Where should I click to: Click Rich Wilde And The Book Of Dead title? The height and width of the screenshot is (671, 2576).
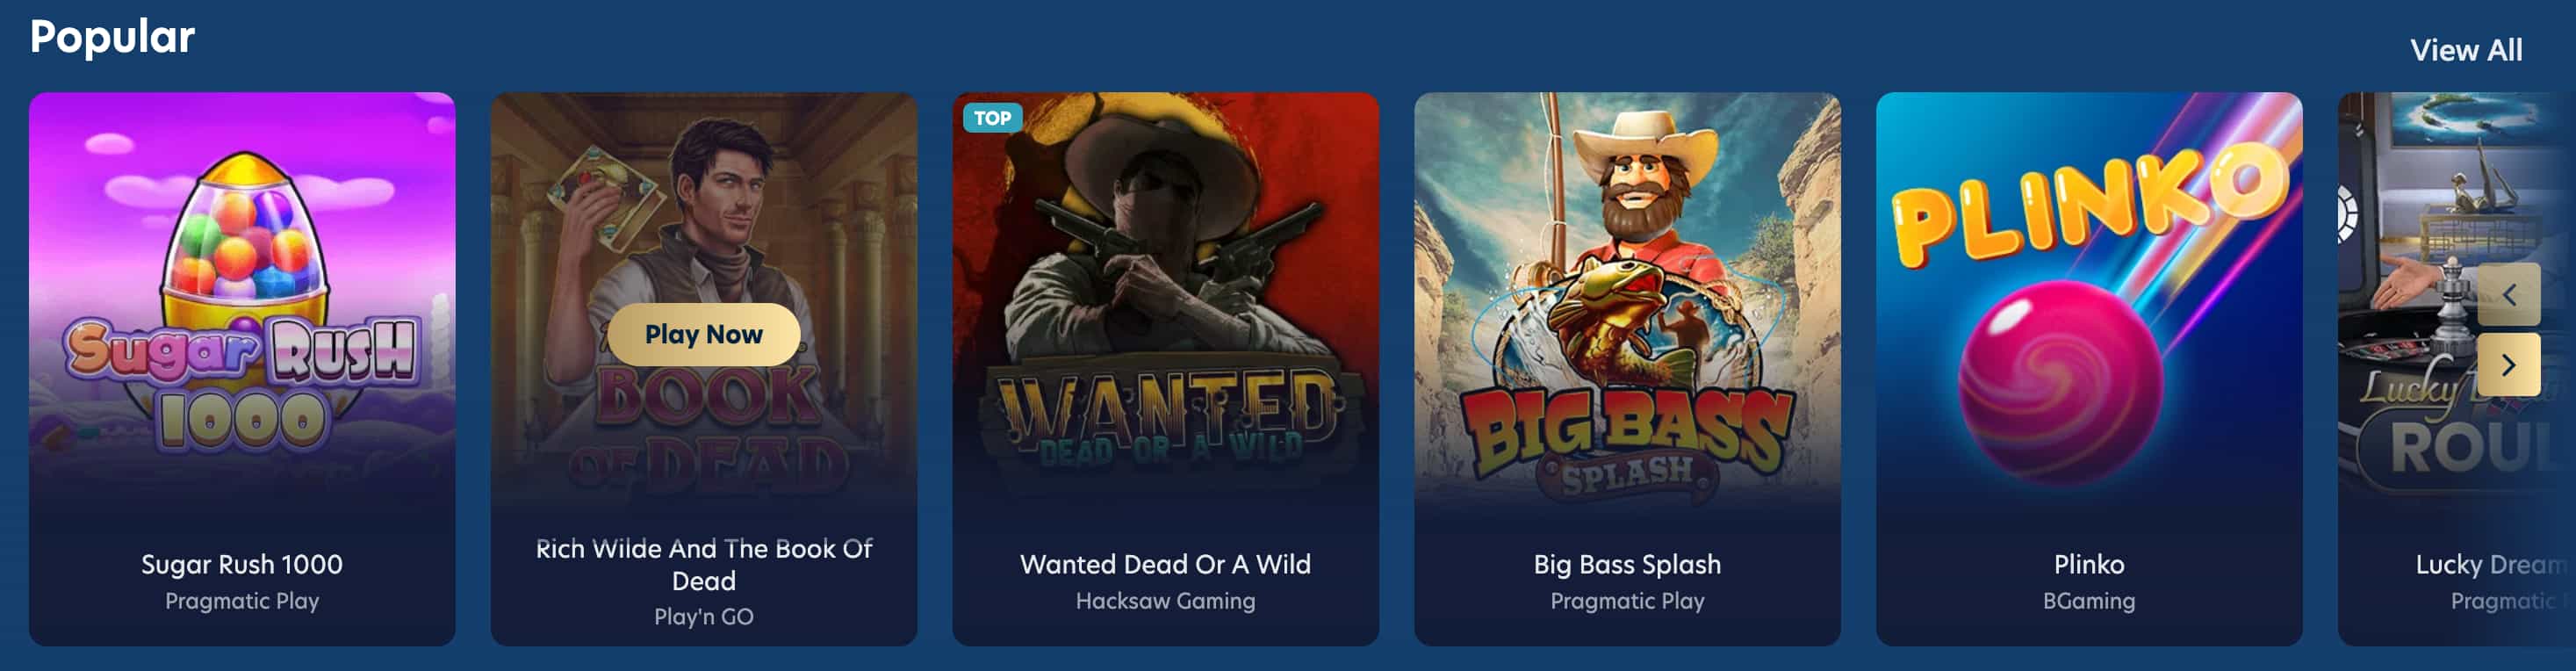click(x=703, y=564)
